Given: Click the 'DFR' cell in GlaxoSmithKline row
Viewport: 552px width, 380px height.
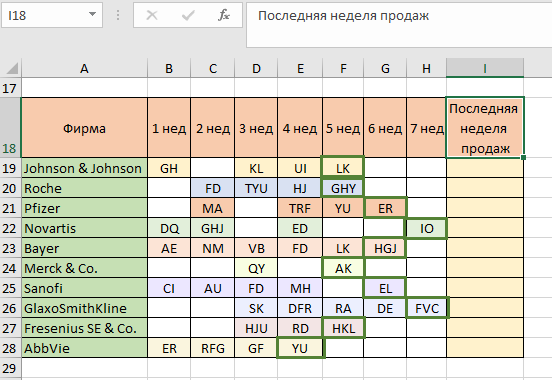Looking at the screenshot, I should pyautogui.click(x=300, y=308).
